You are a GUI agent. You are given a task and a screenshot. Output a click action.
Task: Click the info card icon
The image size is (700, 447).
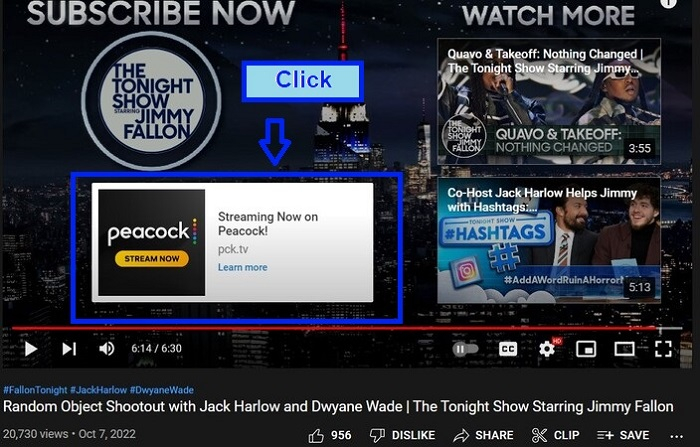668,3
